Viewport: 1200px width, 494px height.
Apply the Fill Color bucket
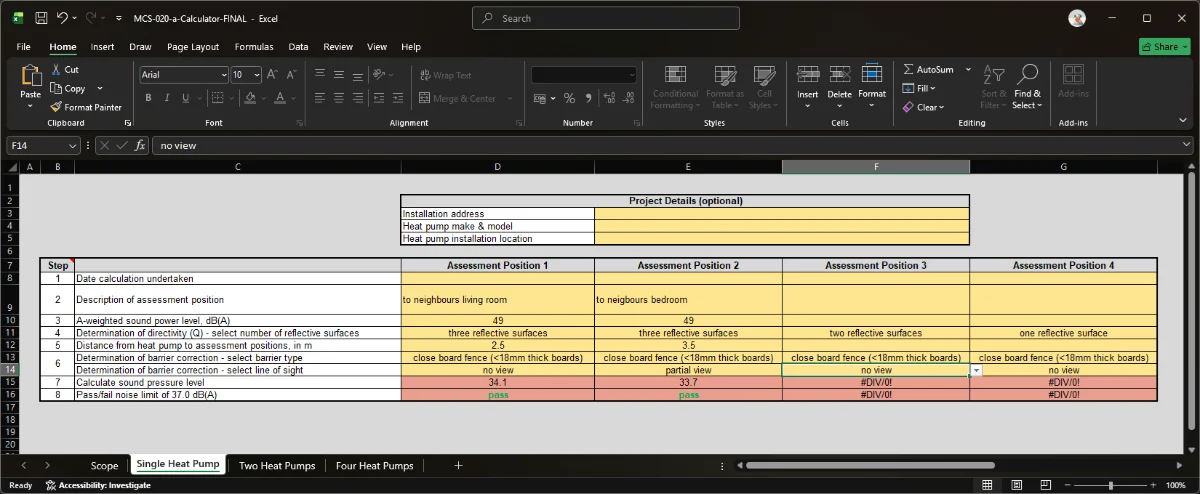252,98
